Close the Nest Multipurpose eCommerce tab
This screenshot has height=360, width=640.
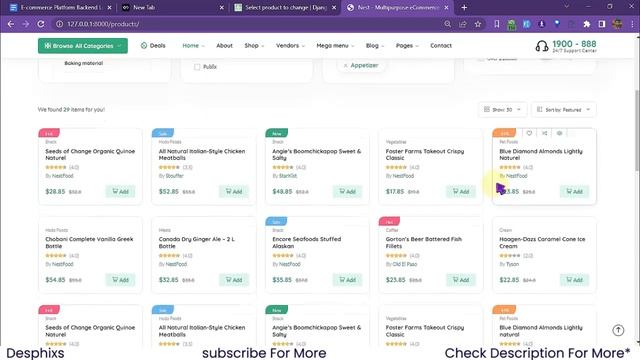coord(447,7)
